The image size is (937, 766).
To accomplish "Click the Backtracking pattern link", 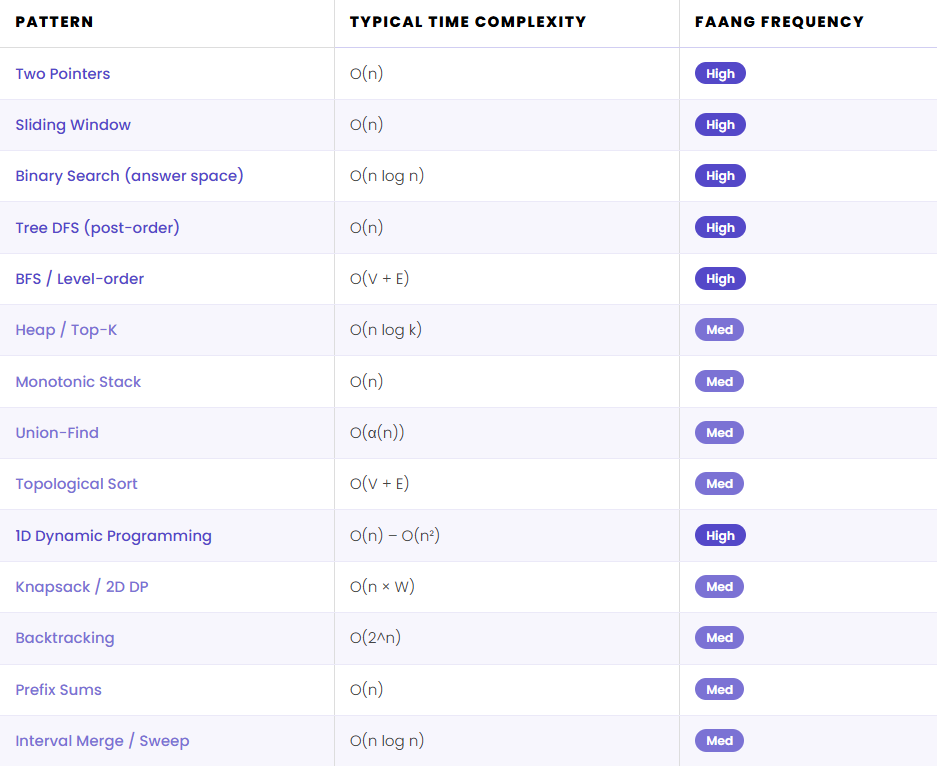I will pos(65,638).
